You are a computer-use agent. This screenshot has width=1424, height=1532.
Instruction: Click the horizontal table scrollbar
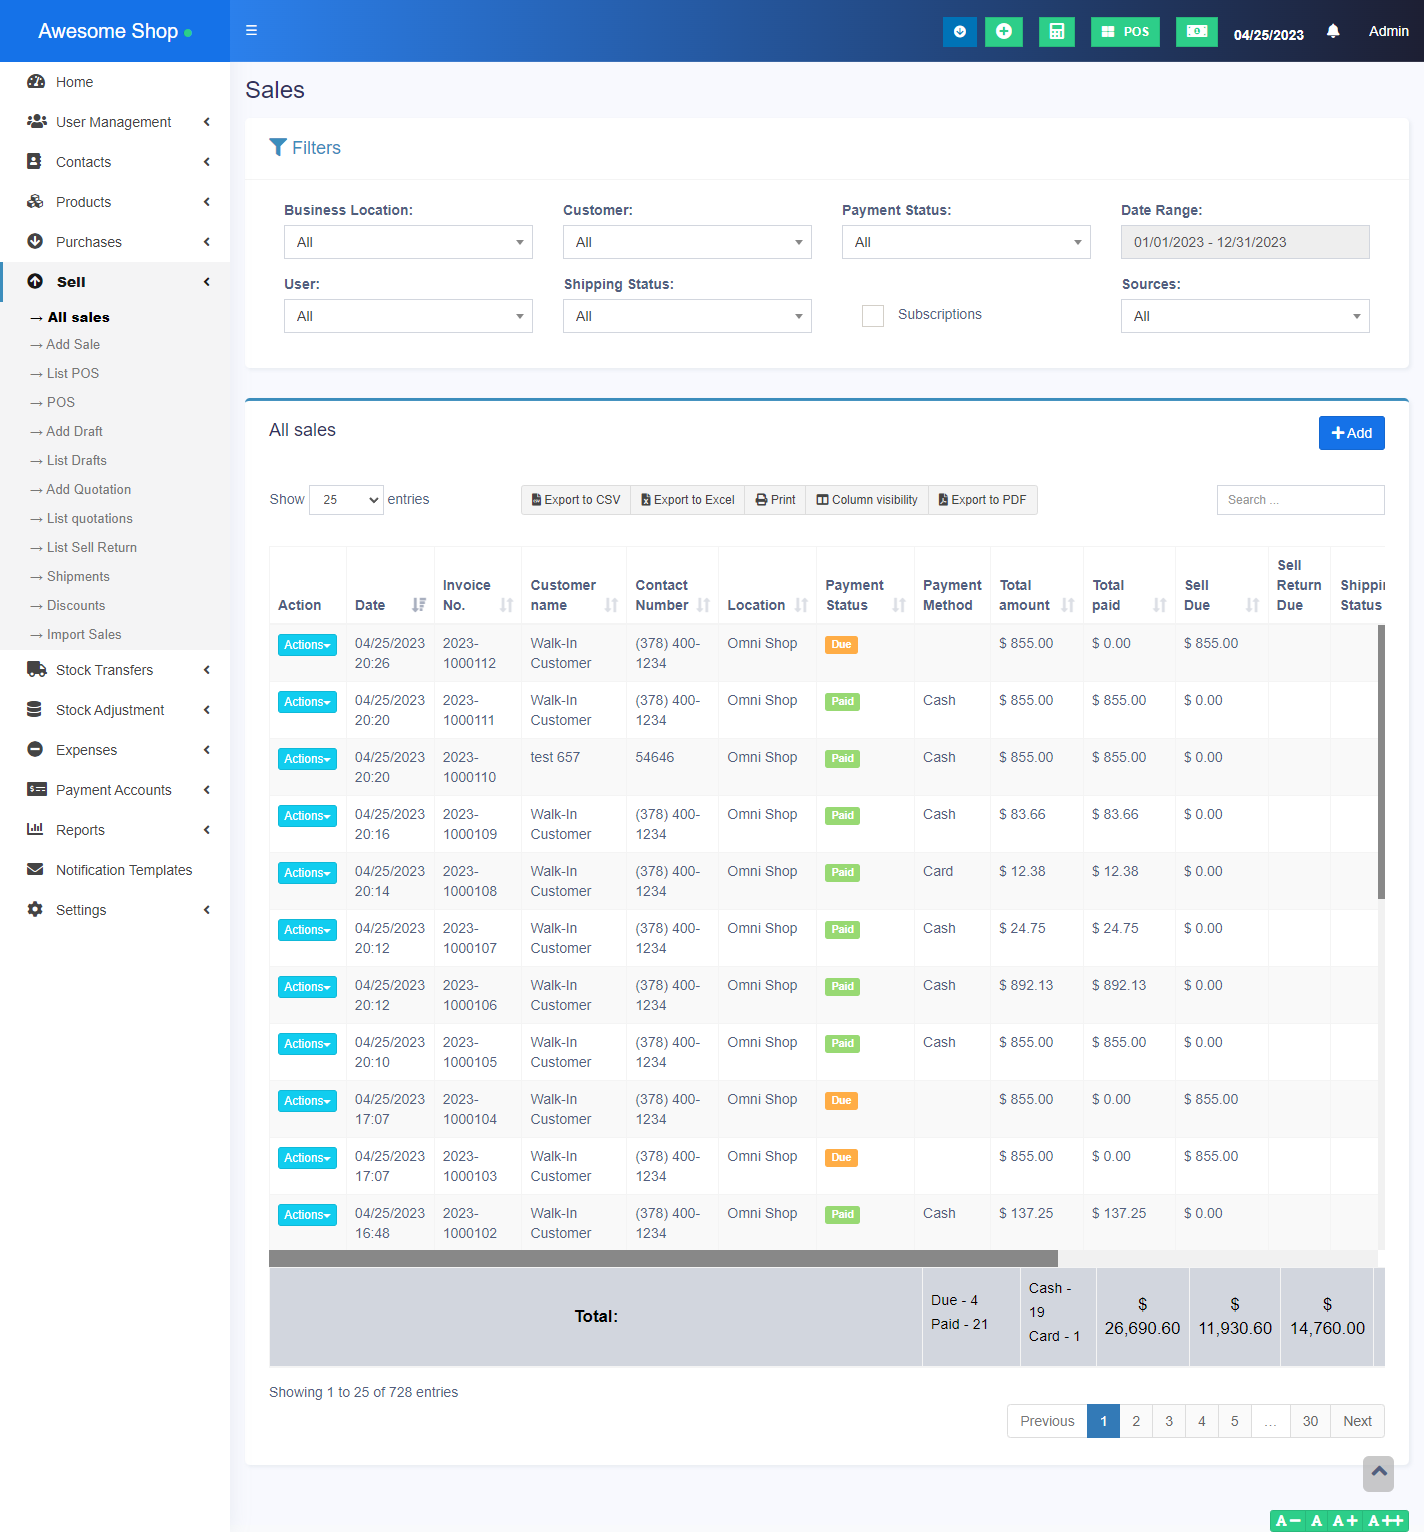click(x=663, y=1258)
